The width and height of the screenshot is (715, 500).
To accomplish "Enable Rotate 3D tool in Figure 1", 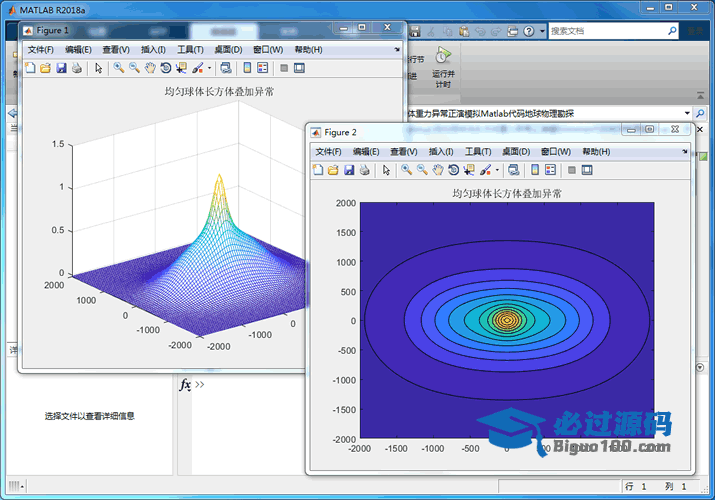I will pyautogui.click(x=166, y=68).
